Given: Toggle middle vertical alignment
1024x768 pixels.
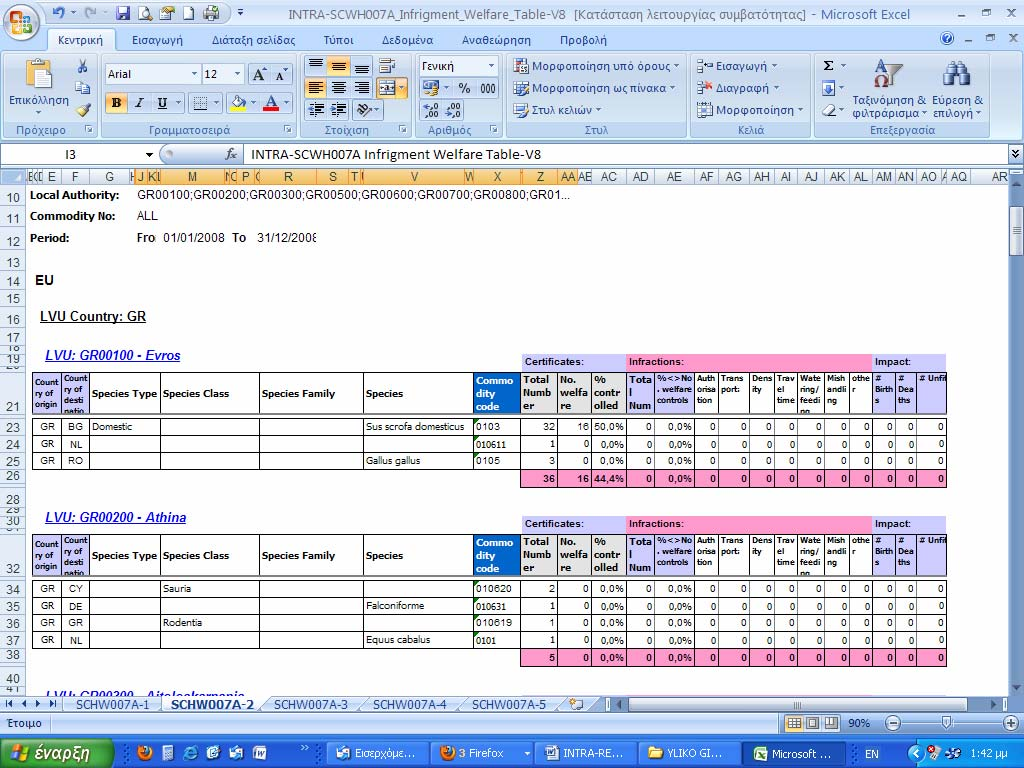Looking at the screenshot, I should (x=338, y=65).
